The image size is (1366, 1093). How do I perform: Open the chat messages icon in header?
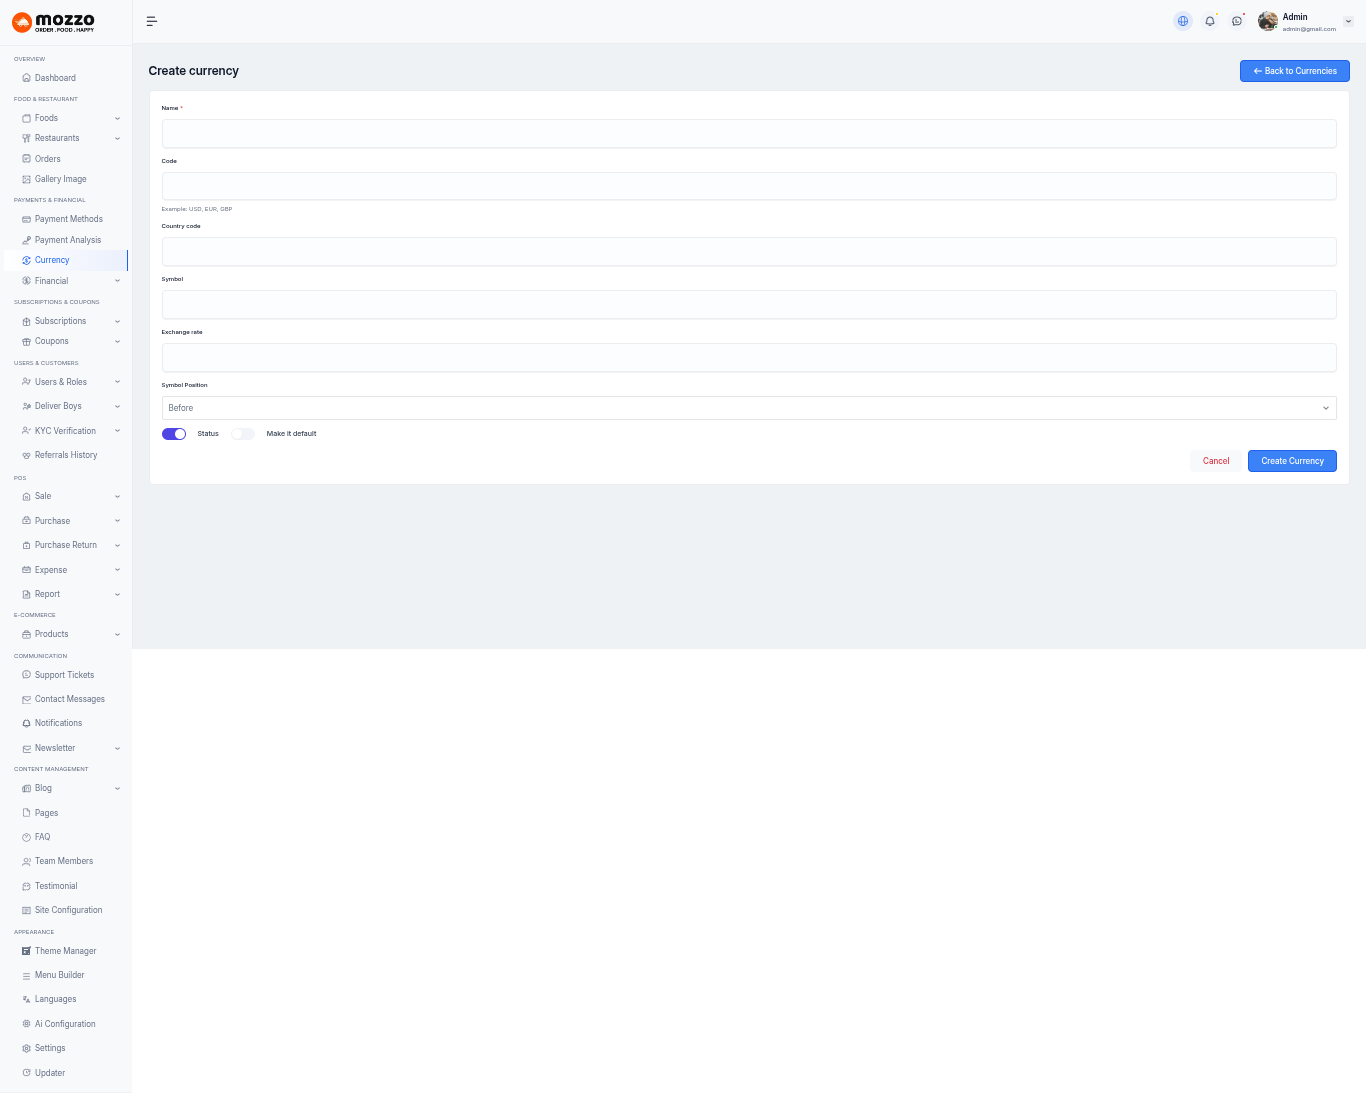tap(1237, 21)
